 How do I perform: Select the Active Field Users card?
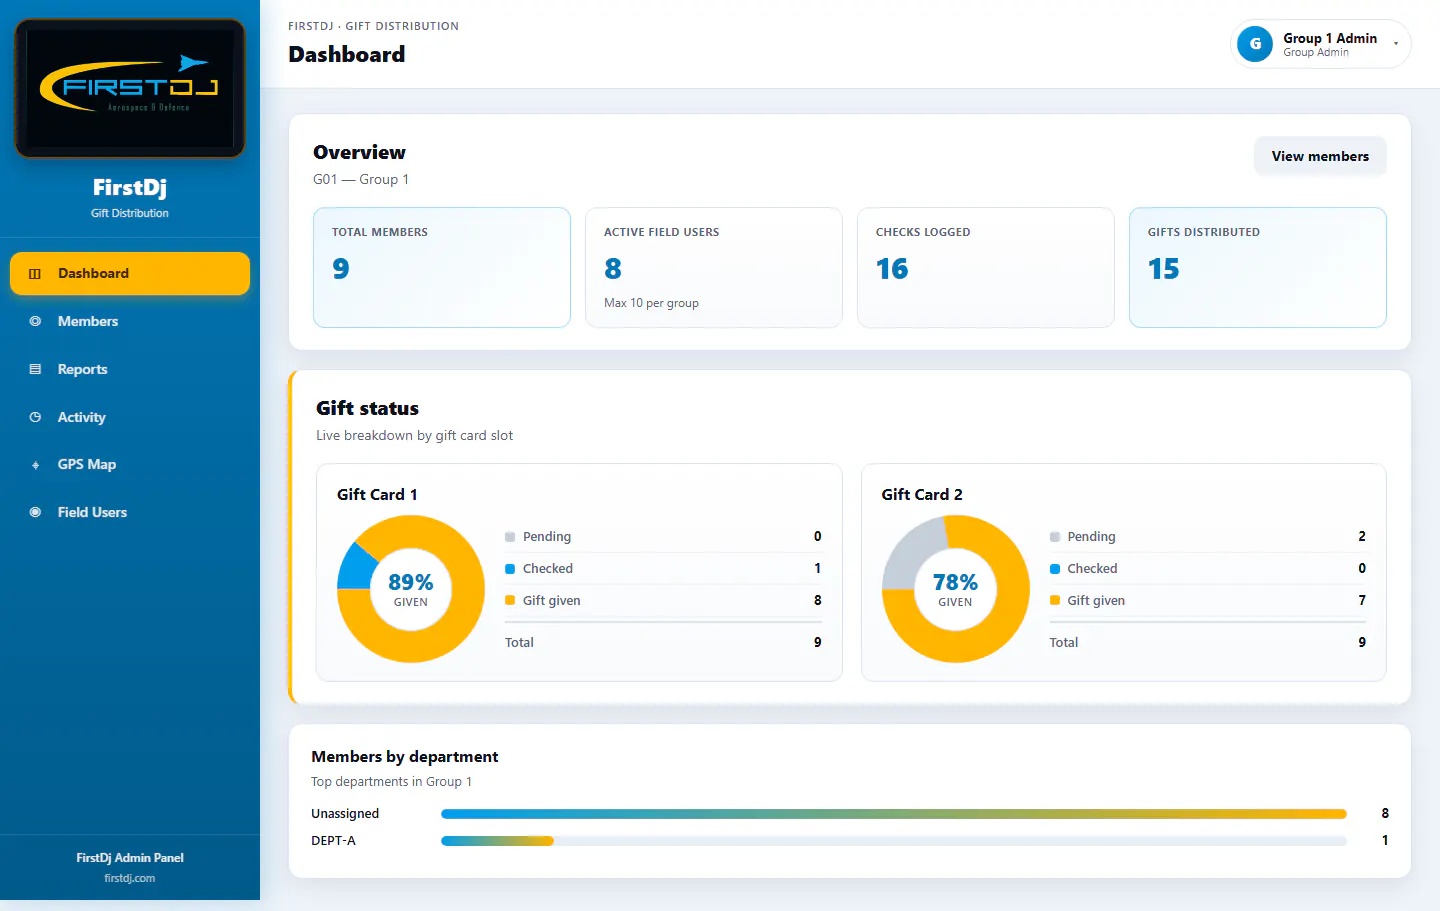[714, 267]
